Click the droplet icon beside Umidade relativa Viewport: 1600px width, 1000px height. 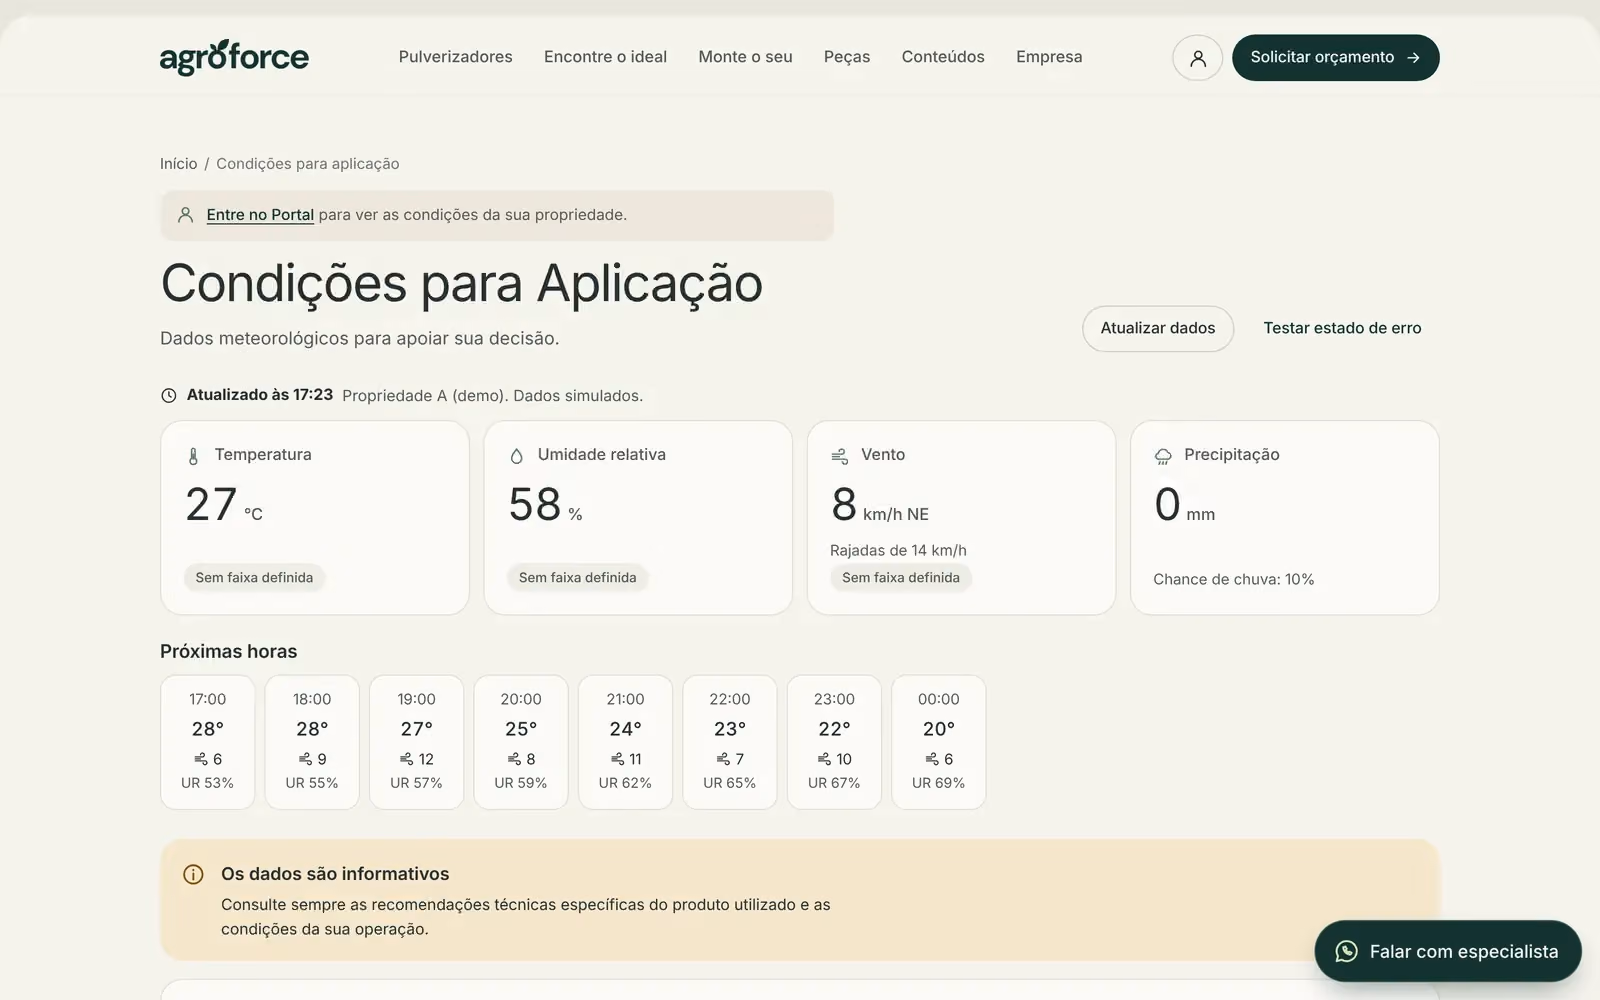point(516,456)
